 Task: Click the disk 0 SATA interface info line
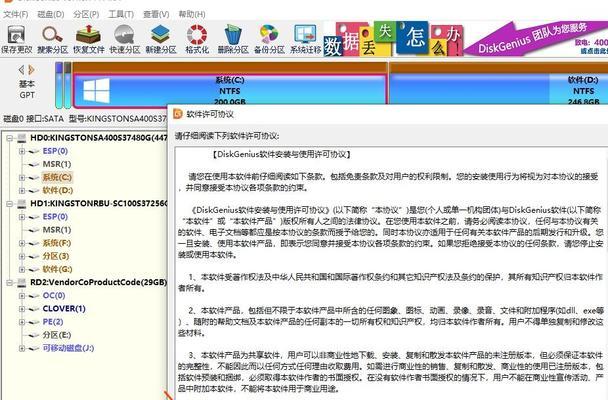point(85,119)
